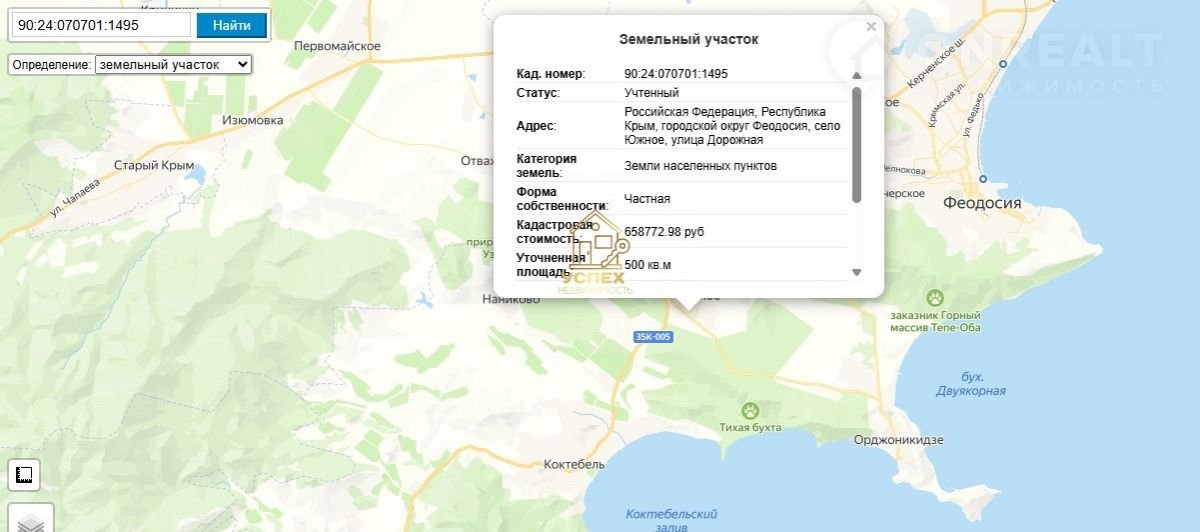Click the Коктебель town label
Screen dimensions: 1200x532
(573, 465)
